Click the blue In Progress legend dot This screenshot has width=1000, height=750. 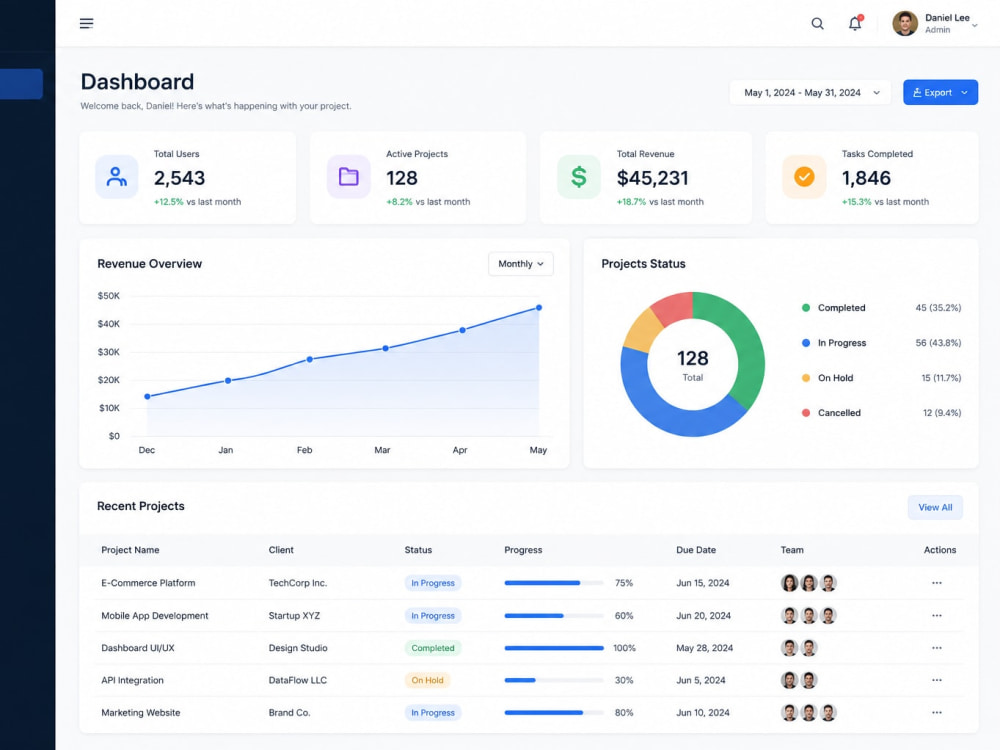(805, 343)
